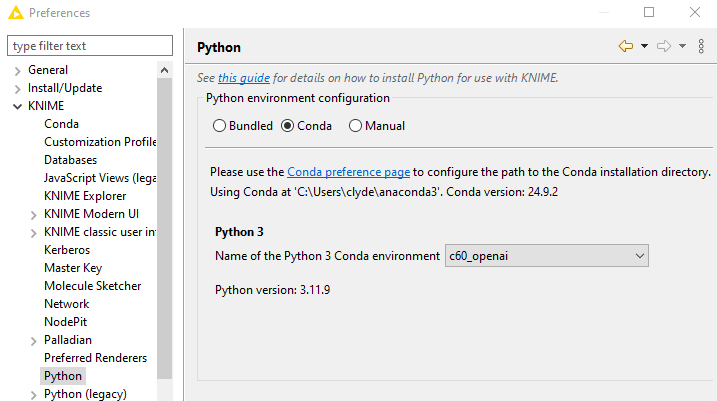Open the forward history dropdown arrow
This screenshot has width=717, height=401.
point(682,46)
